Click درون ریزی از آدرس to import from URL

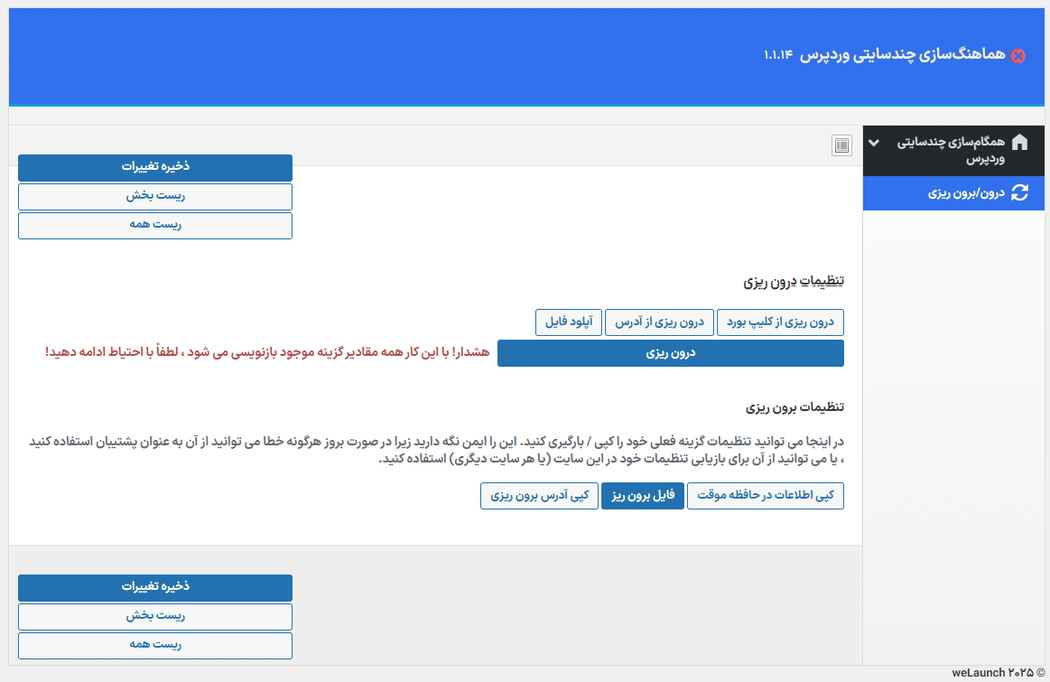(659, 322)
